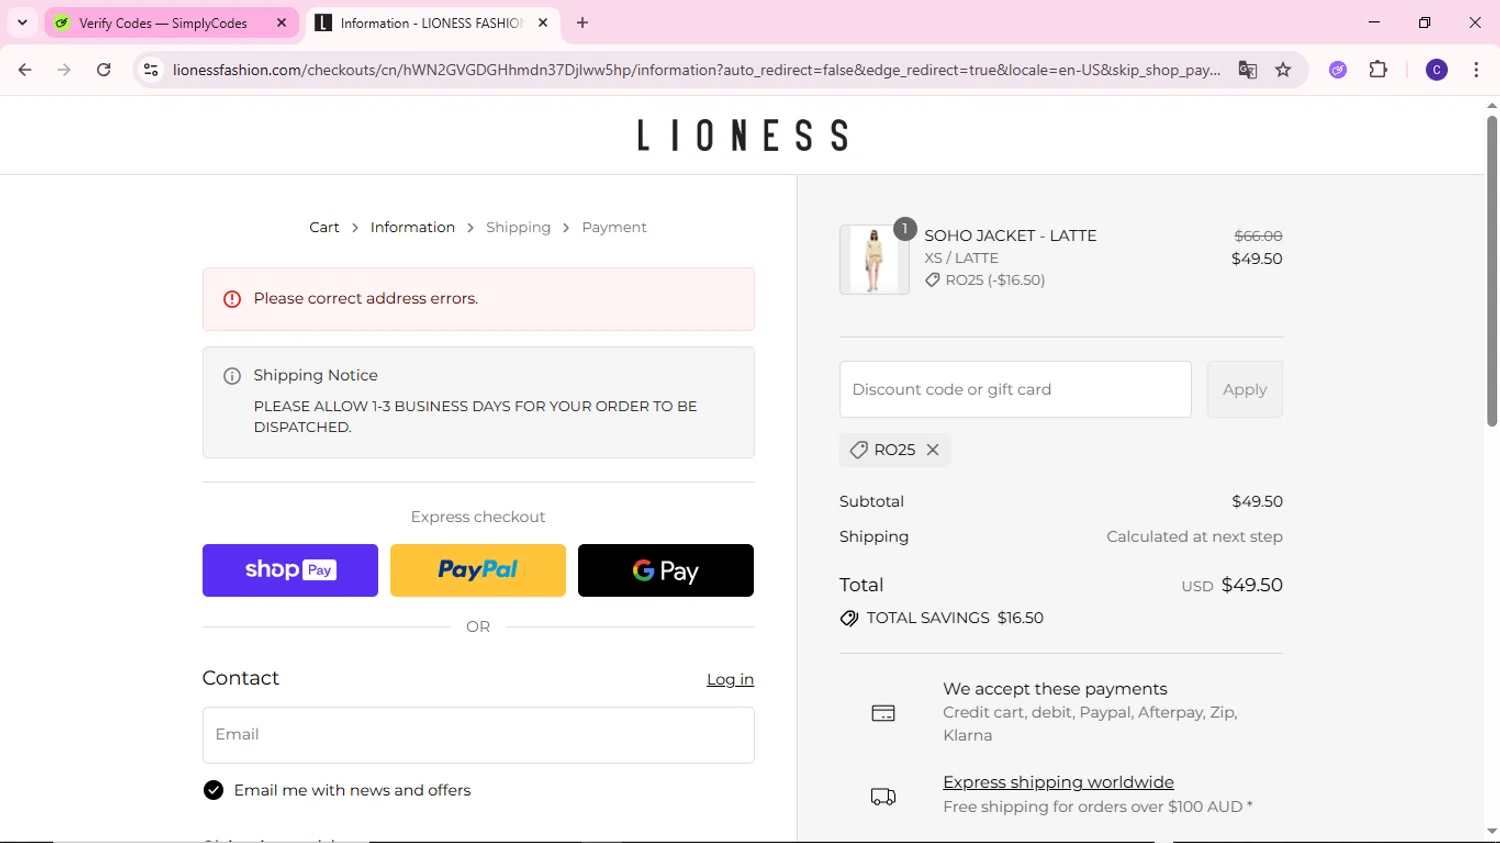Focus the Email input field
The width and height of the screenshot is (1500, 843).
(x=478, y=735)
